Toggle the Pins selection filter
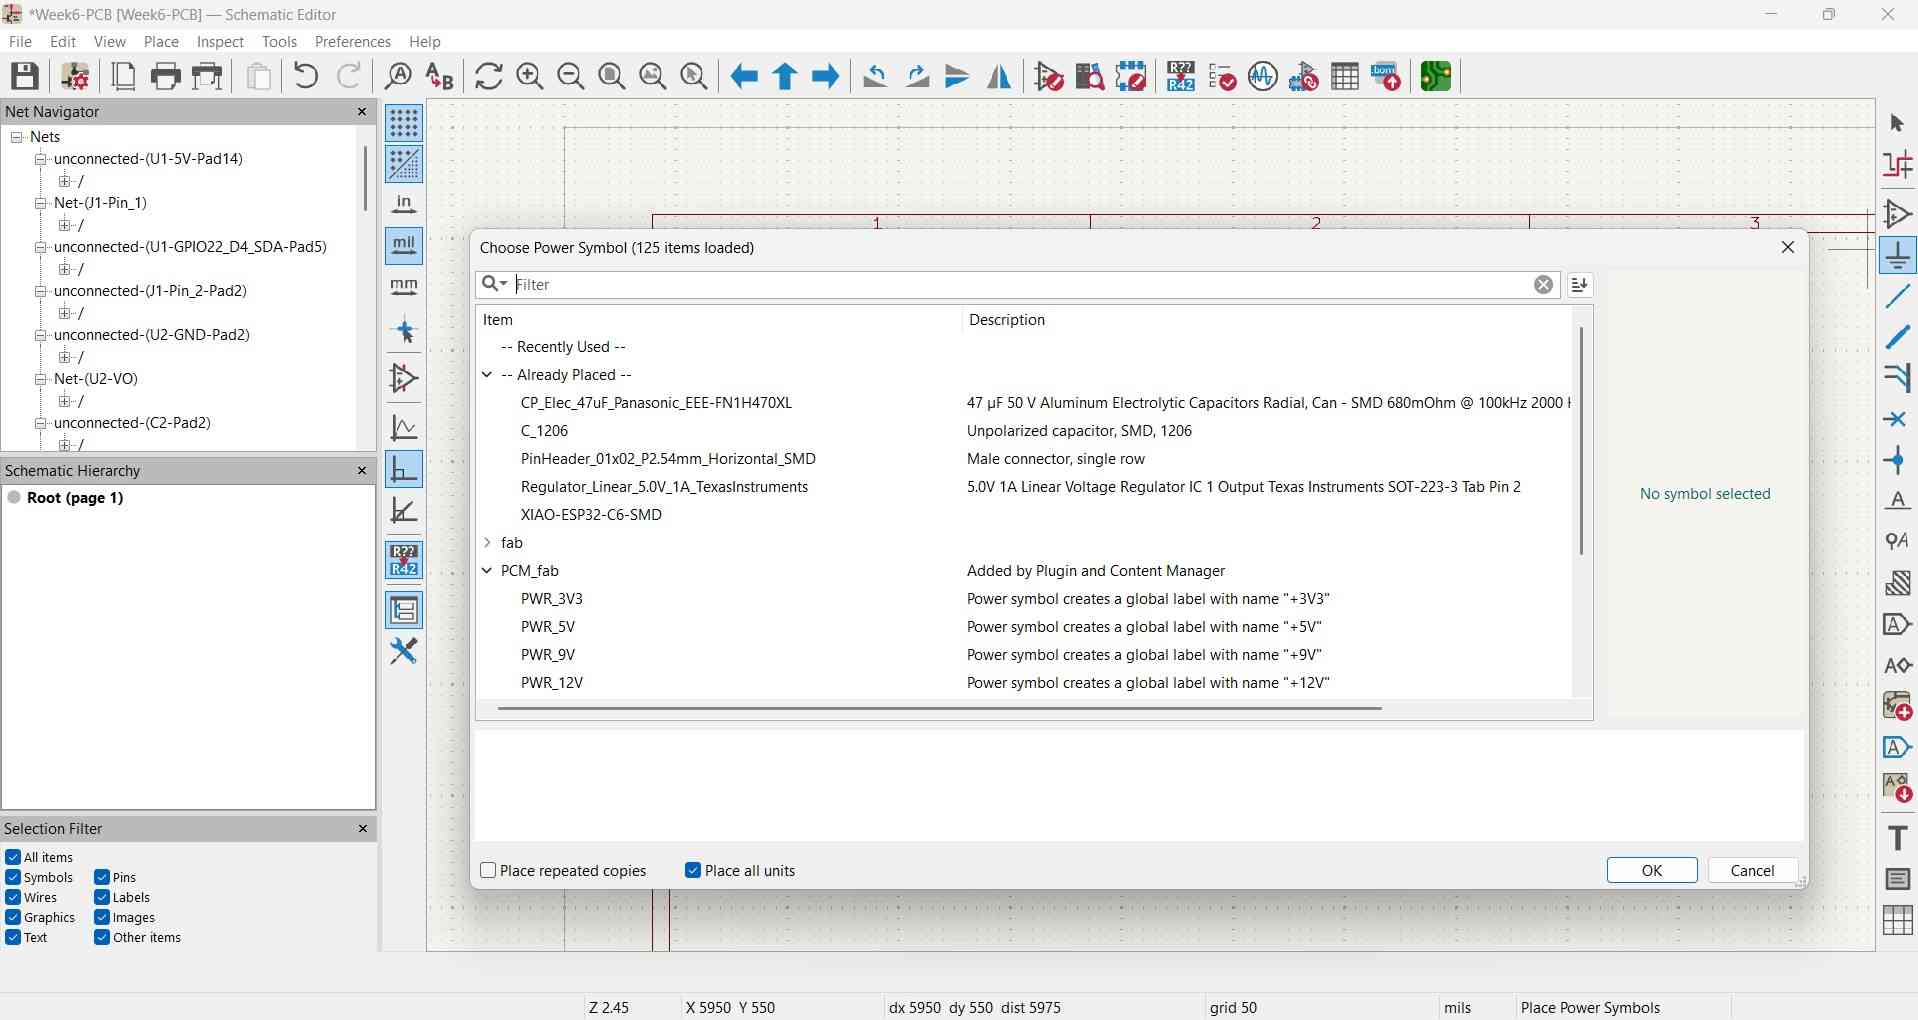 pyautogui.click(x=102, y=877)
